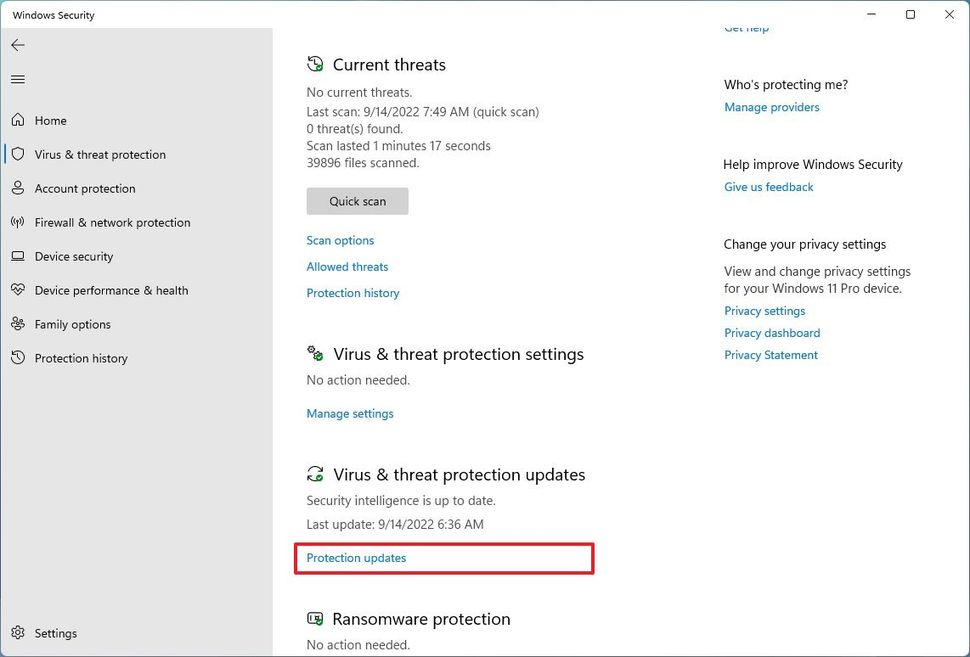Open Account protection in the sidebar

pyautogui.click(x=85, y=188)
